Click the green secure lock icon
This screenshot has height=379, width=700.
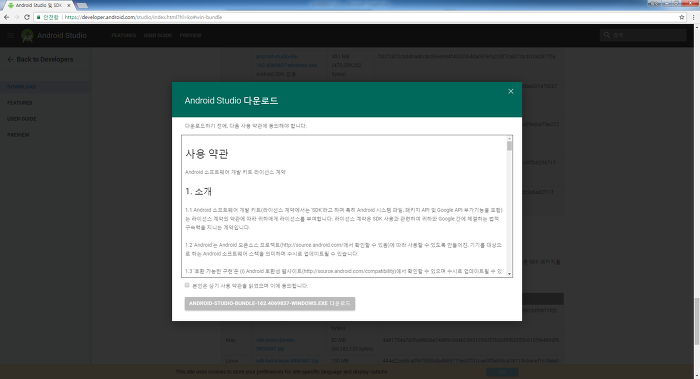pyautogui.click(x=39, y=17)
